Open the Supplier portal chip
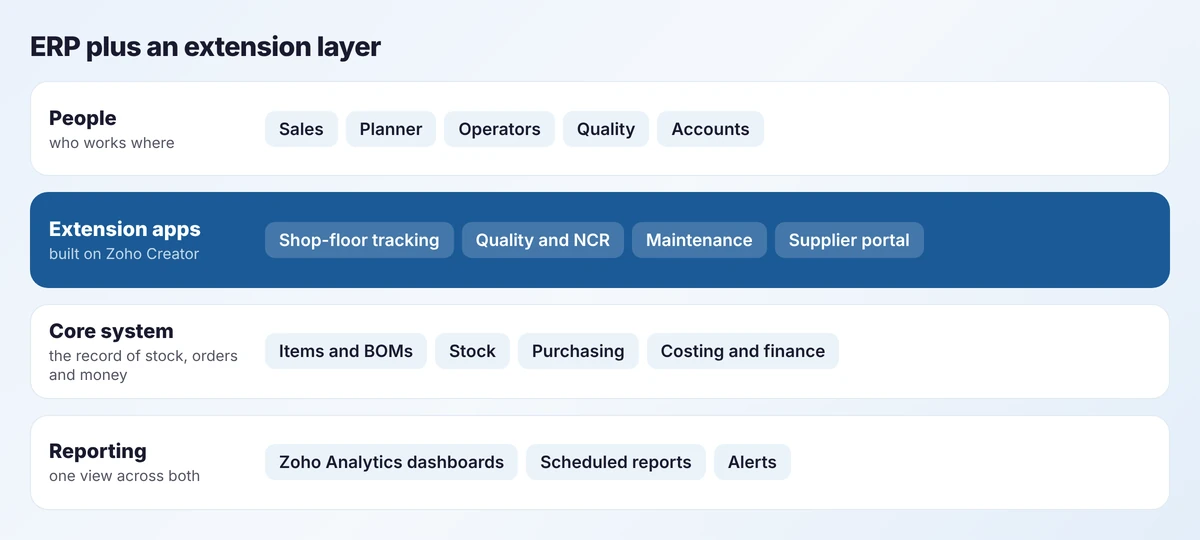Screen dimensions: 1200x540 point(849,240)
